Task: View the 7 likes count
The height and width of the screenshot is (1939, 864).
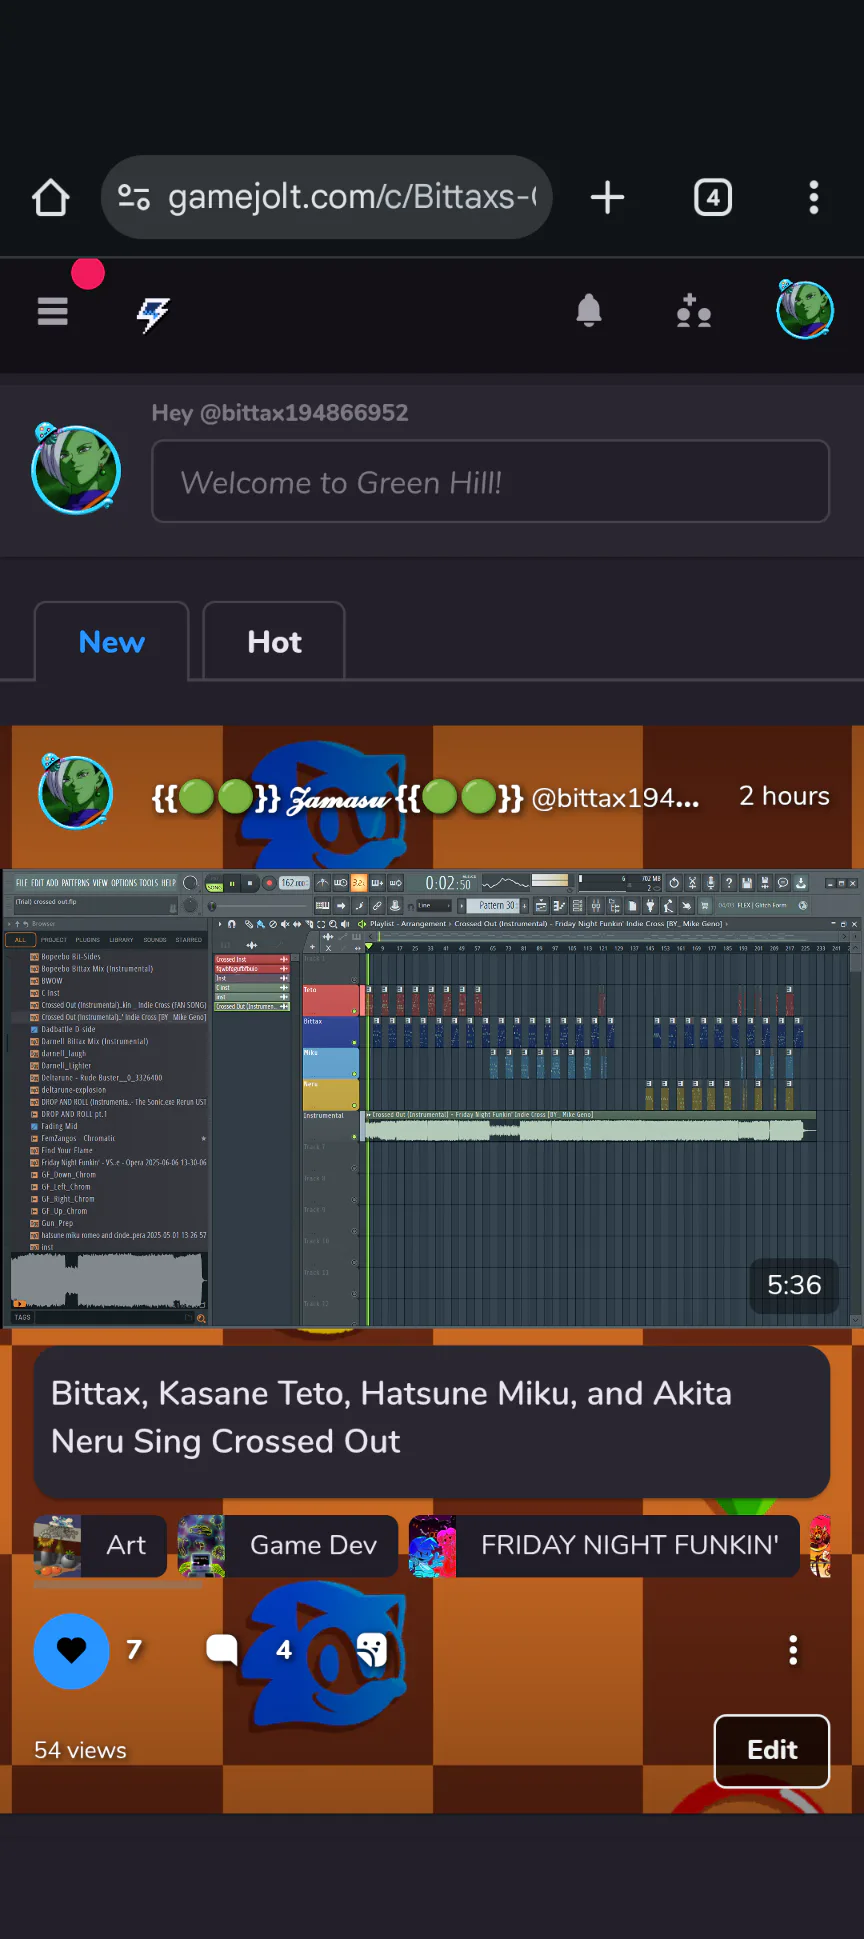Action: tap(134, 1650)
